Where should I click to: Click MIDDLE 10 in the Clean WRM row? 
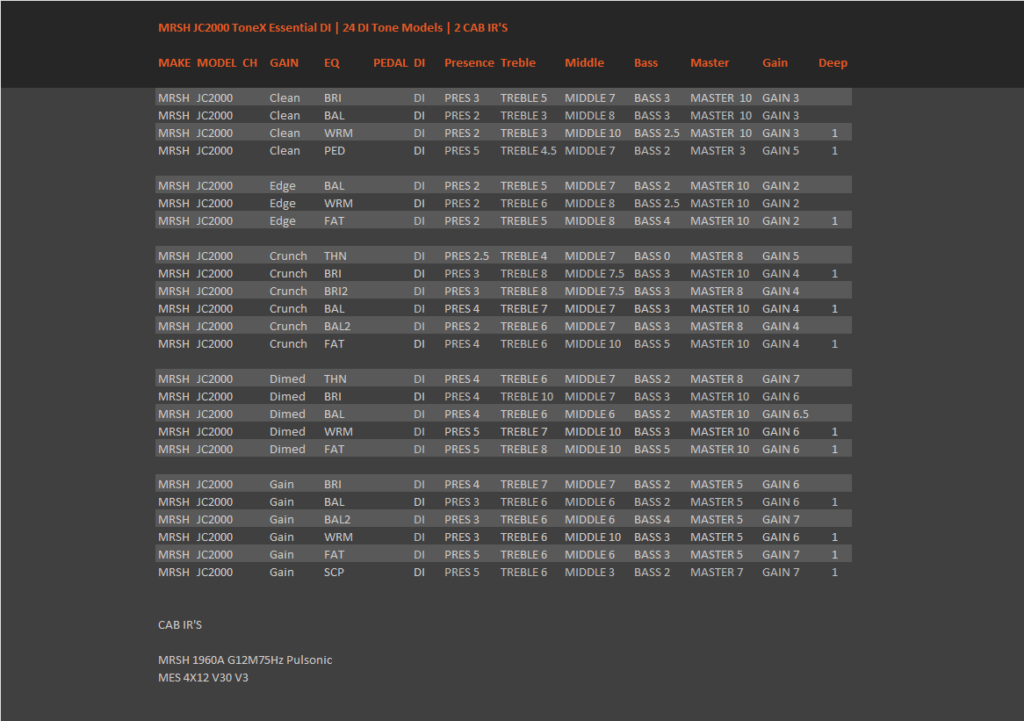[593, 133]
